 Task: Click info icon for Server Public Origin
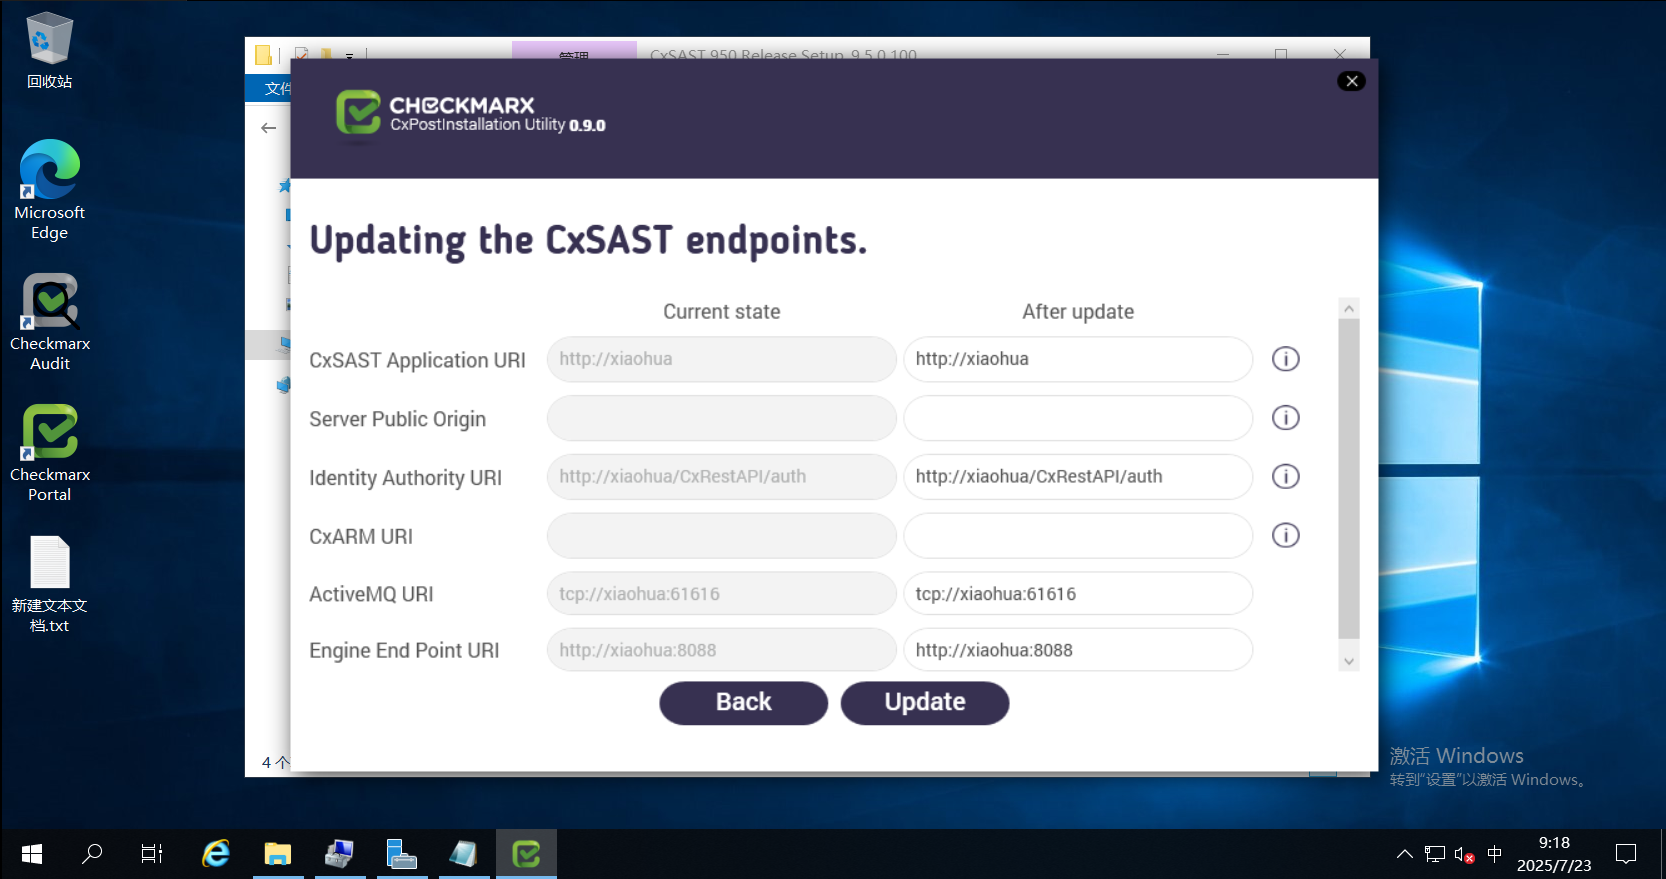[x=1285, y=418]
